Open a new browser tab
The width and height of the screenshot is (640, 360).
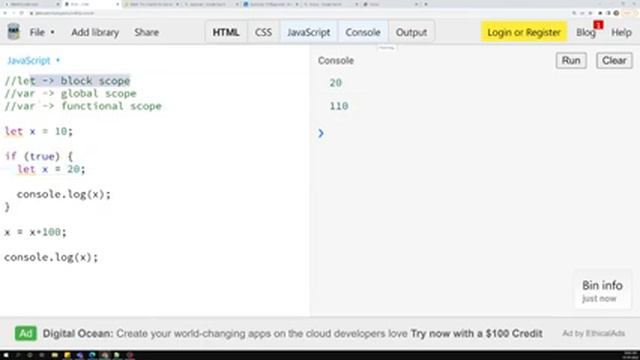tap(426, 4)
